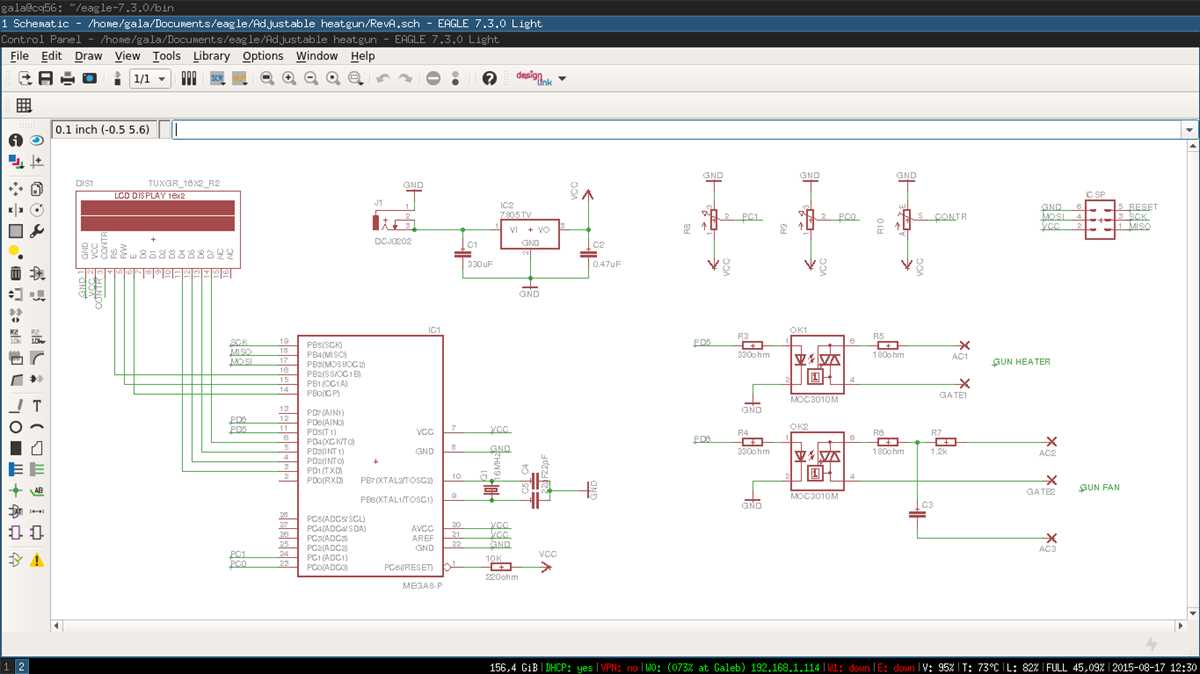Viewport: 1200px width, 674px height.
Task: Select the Value tool
Action: coord(37,335)
